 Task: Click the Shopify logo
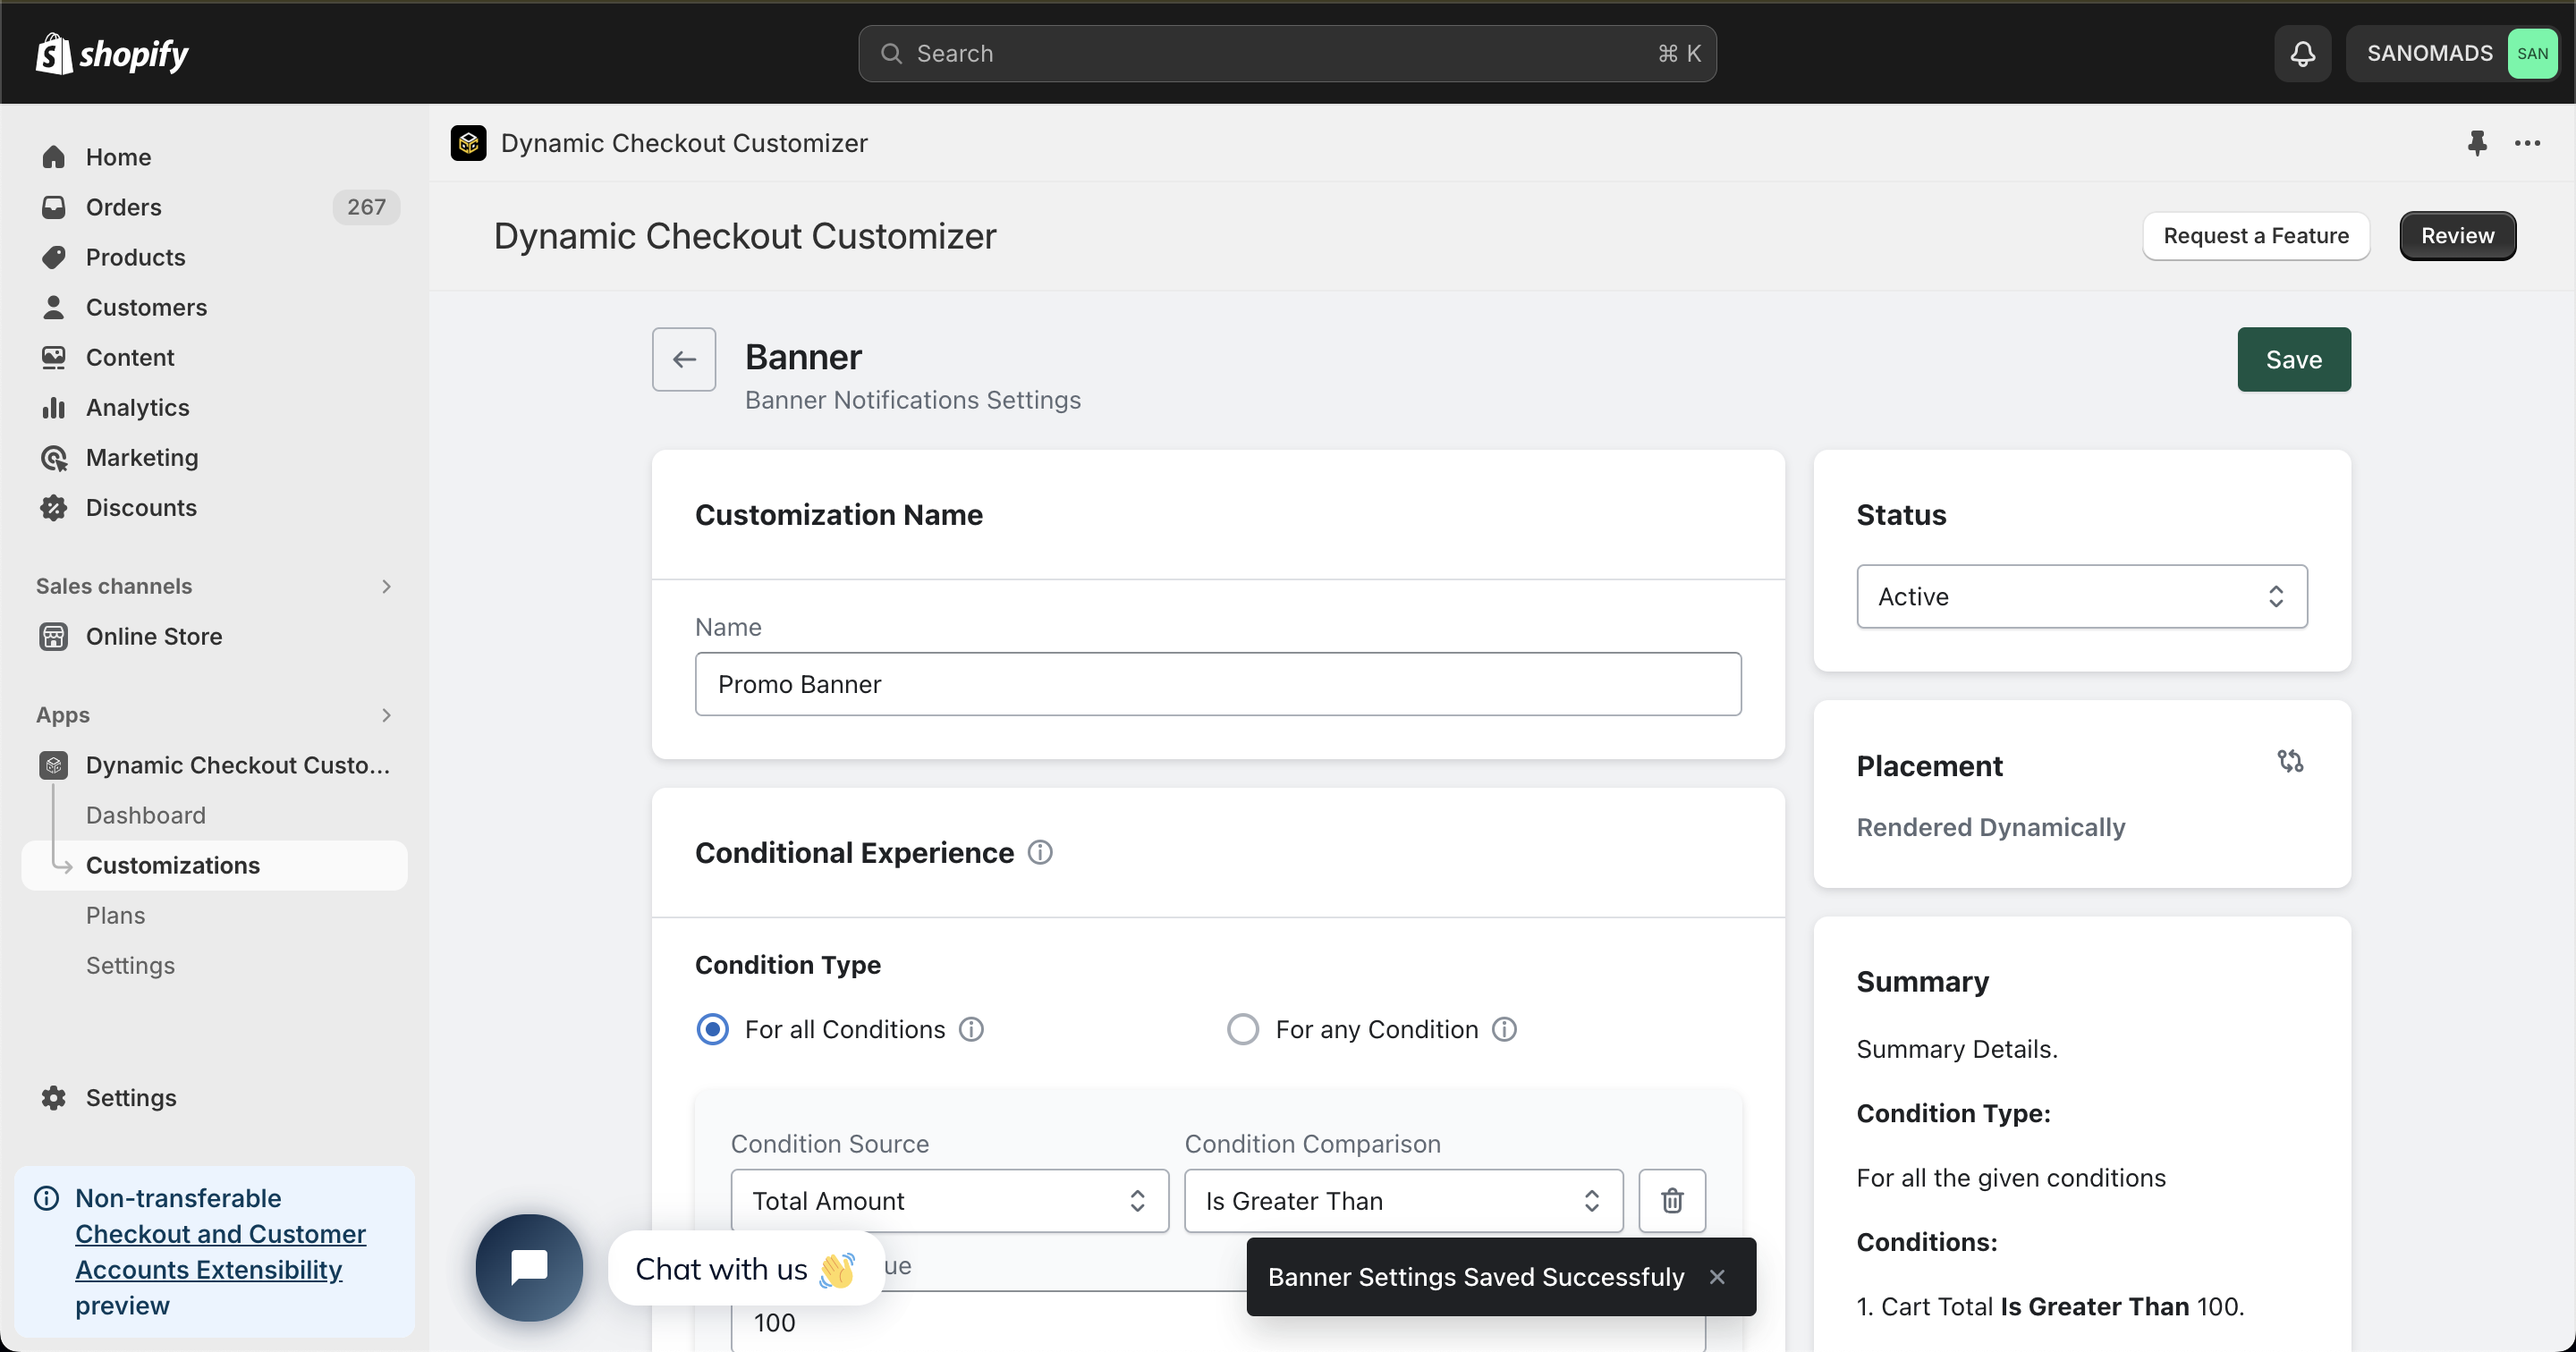112,53
